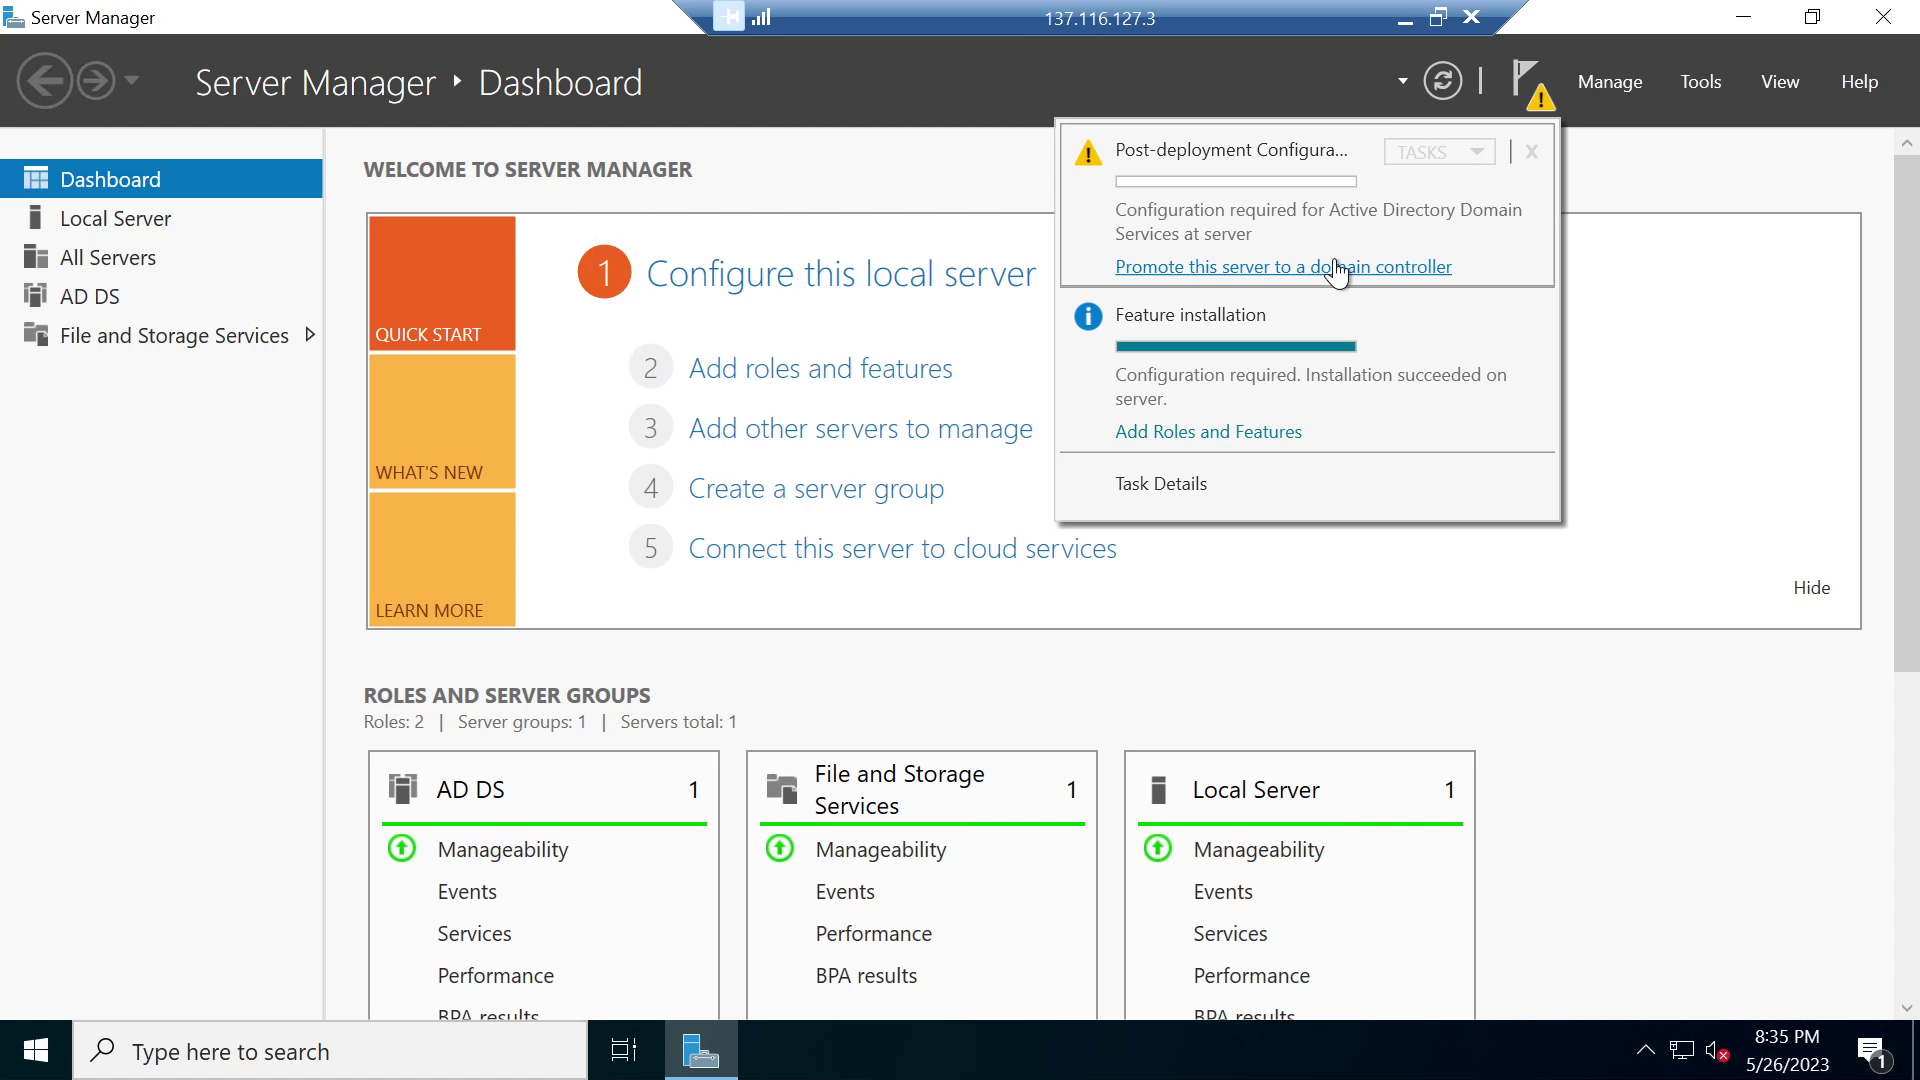Open Events in the Local Server tile
Image resolution: width=1920 pixels, height=1080 pixels.
1223,892
